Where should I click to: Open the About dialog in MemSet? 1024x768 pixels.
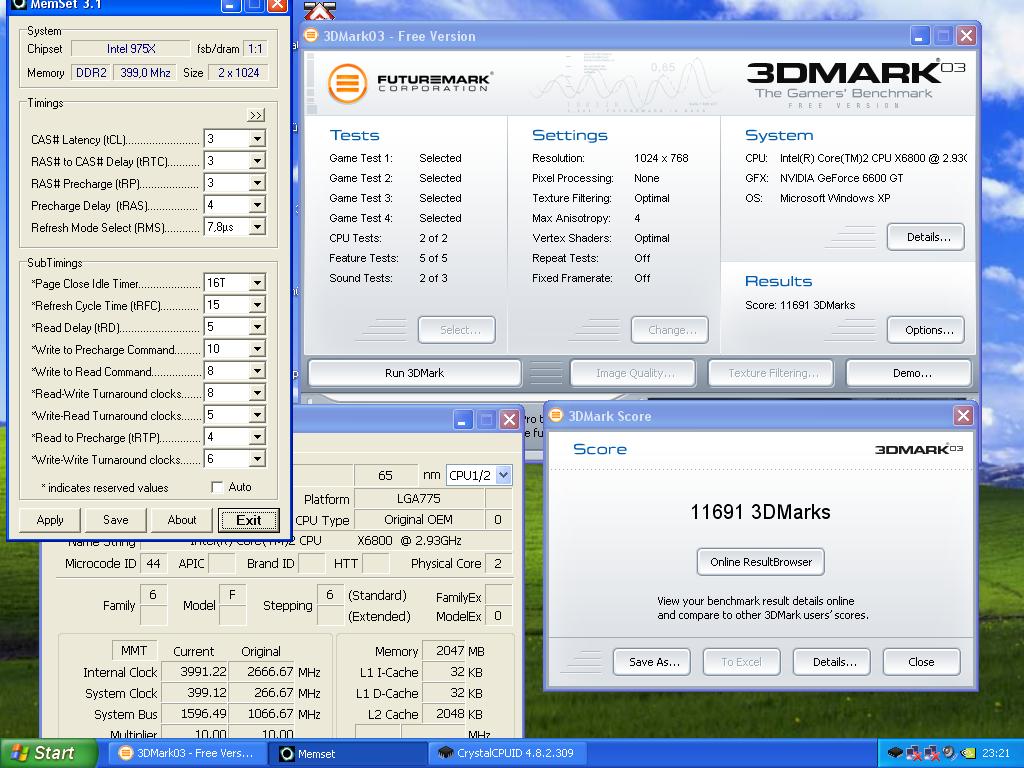point(182,520)
